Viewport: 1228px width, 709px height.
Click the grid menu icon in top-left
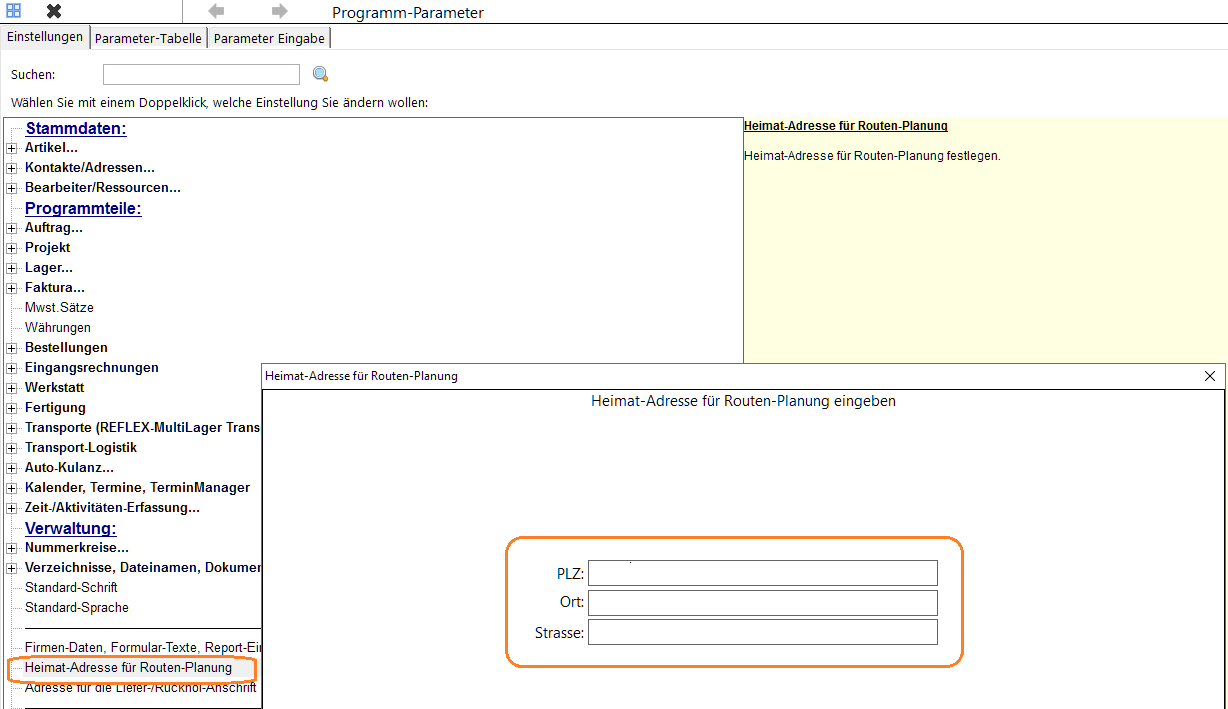tap(14, 11)
